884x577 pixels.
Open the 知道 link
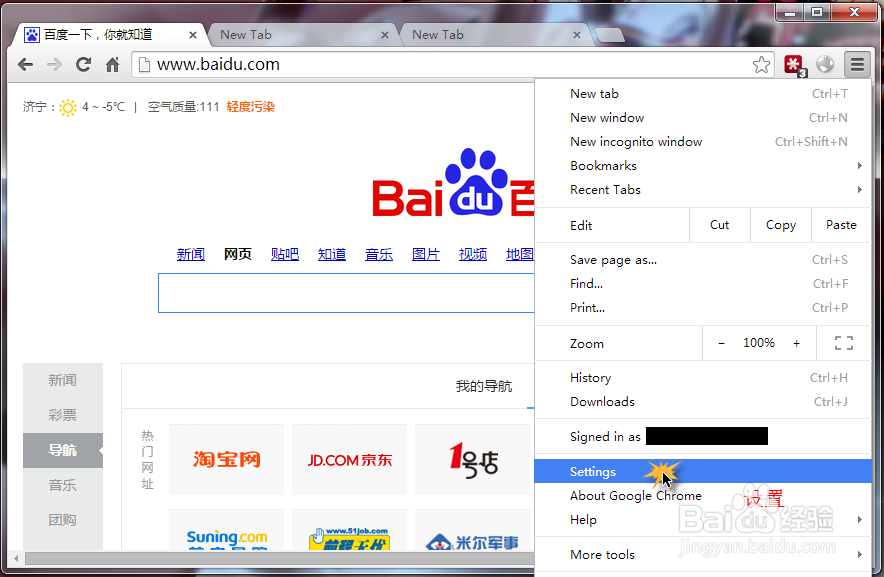point(332,254)
